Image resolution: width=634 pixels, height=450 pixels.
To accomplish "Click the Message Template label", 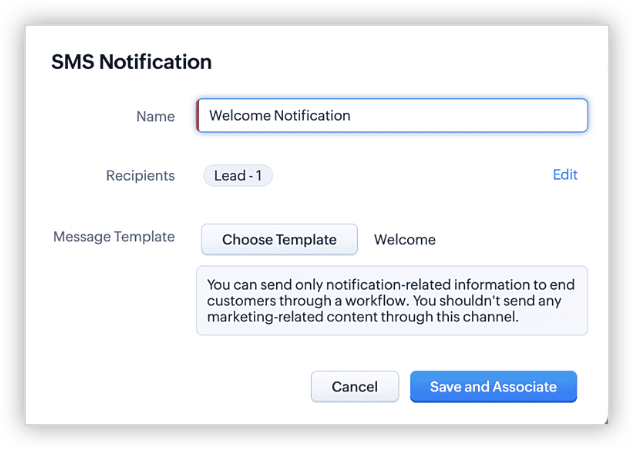I will [113, 237].
